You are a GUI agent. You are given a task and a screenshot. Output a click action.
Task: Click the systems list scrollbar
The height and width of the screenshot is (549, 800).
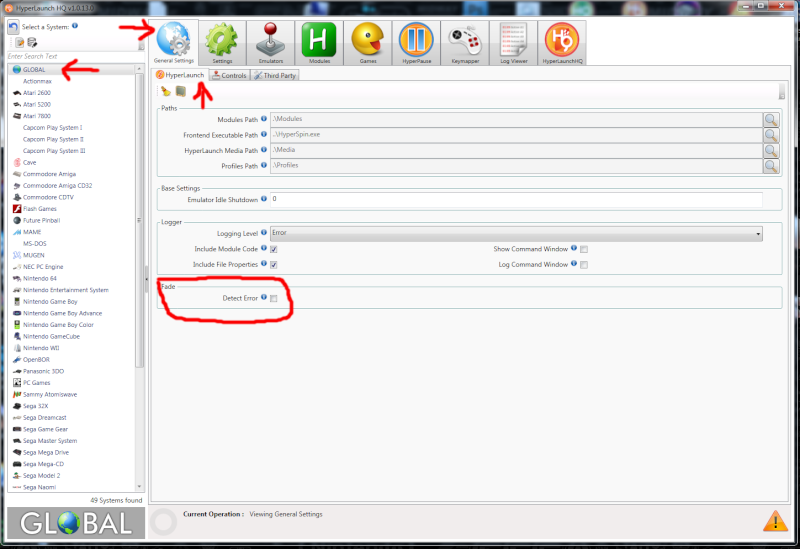139,220
